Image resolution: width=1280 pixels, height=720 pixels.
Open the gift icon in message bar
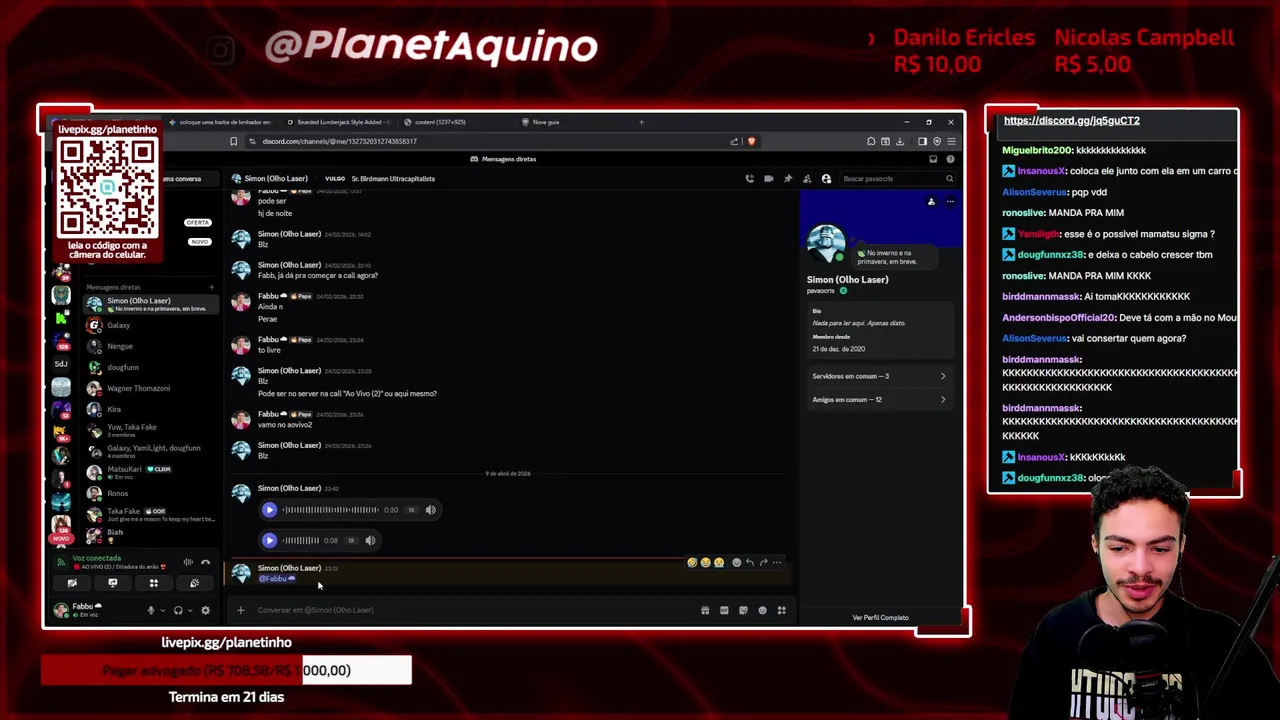click(x=705, y=610)
